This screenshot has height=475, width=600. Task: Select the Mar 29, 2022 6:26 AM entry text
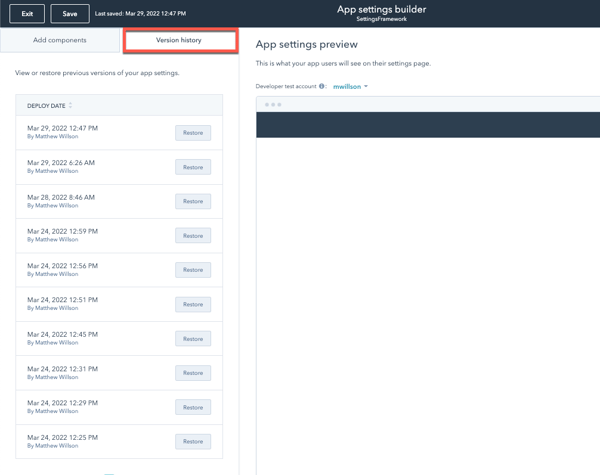pos(61,163)
